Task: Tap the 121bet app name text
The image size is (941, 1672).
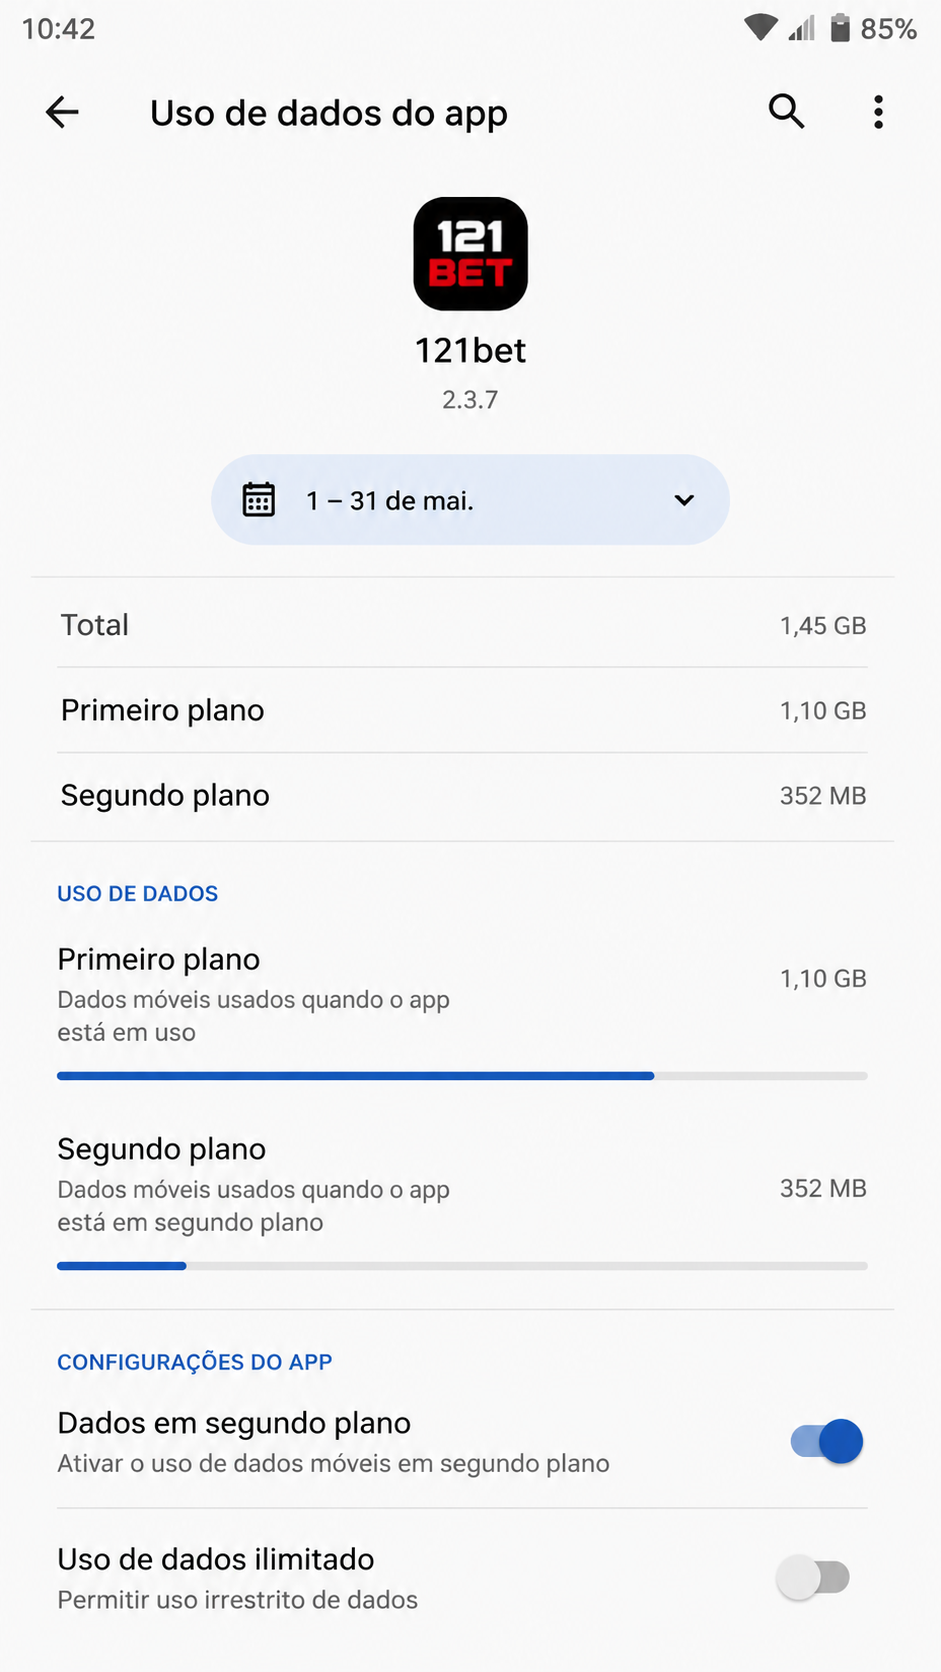Action: [x=470, y=350]
